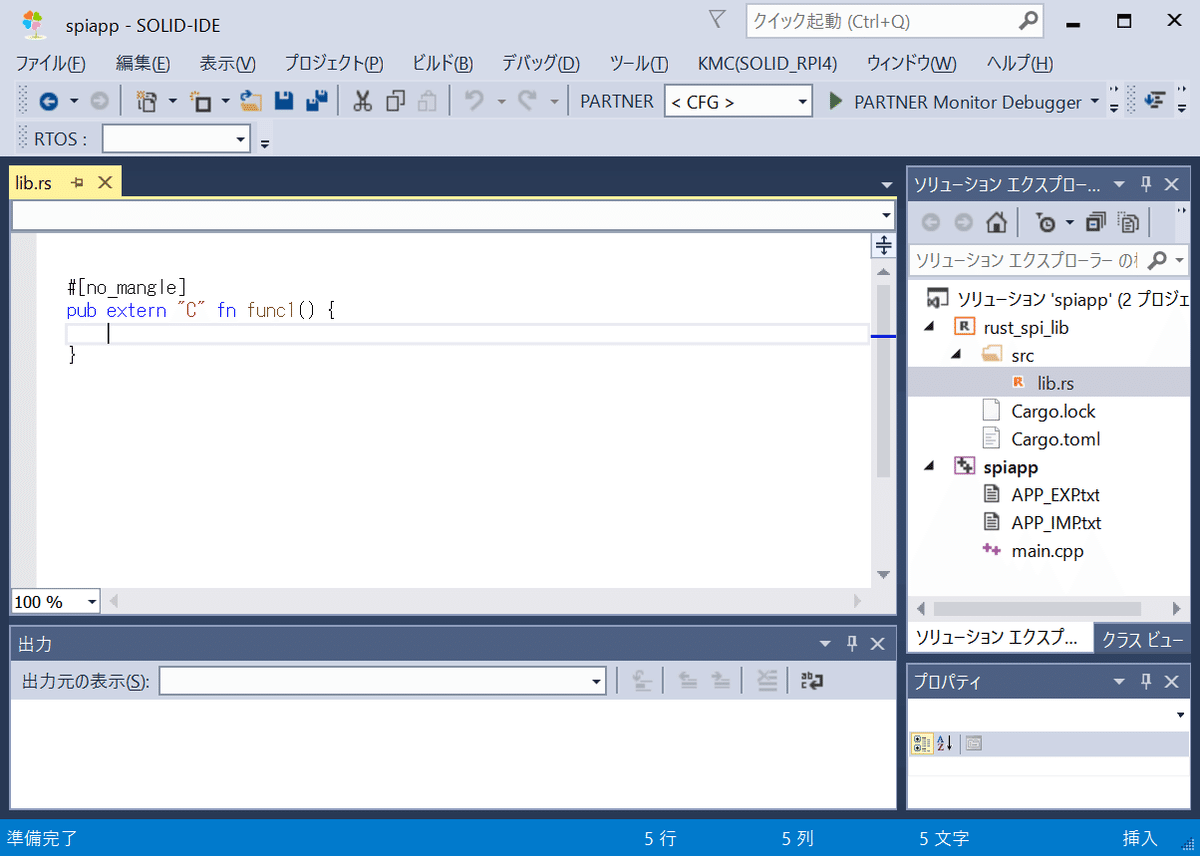Click the Add New Item toolbar icon
Screen dimensions: 1200x856
[x=202, y=101]
